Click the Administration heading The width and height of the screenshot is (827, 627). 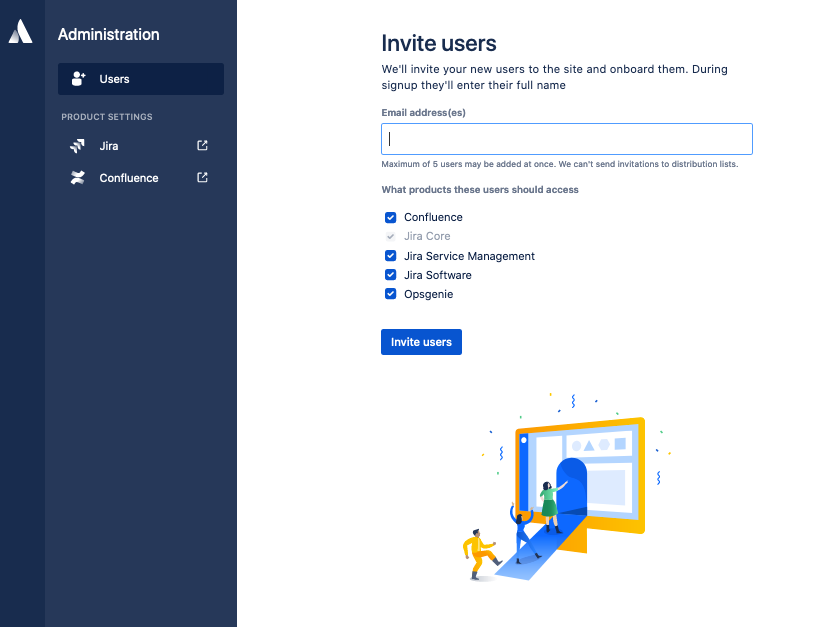[109, 34]
